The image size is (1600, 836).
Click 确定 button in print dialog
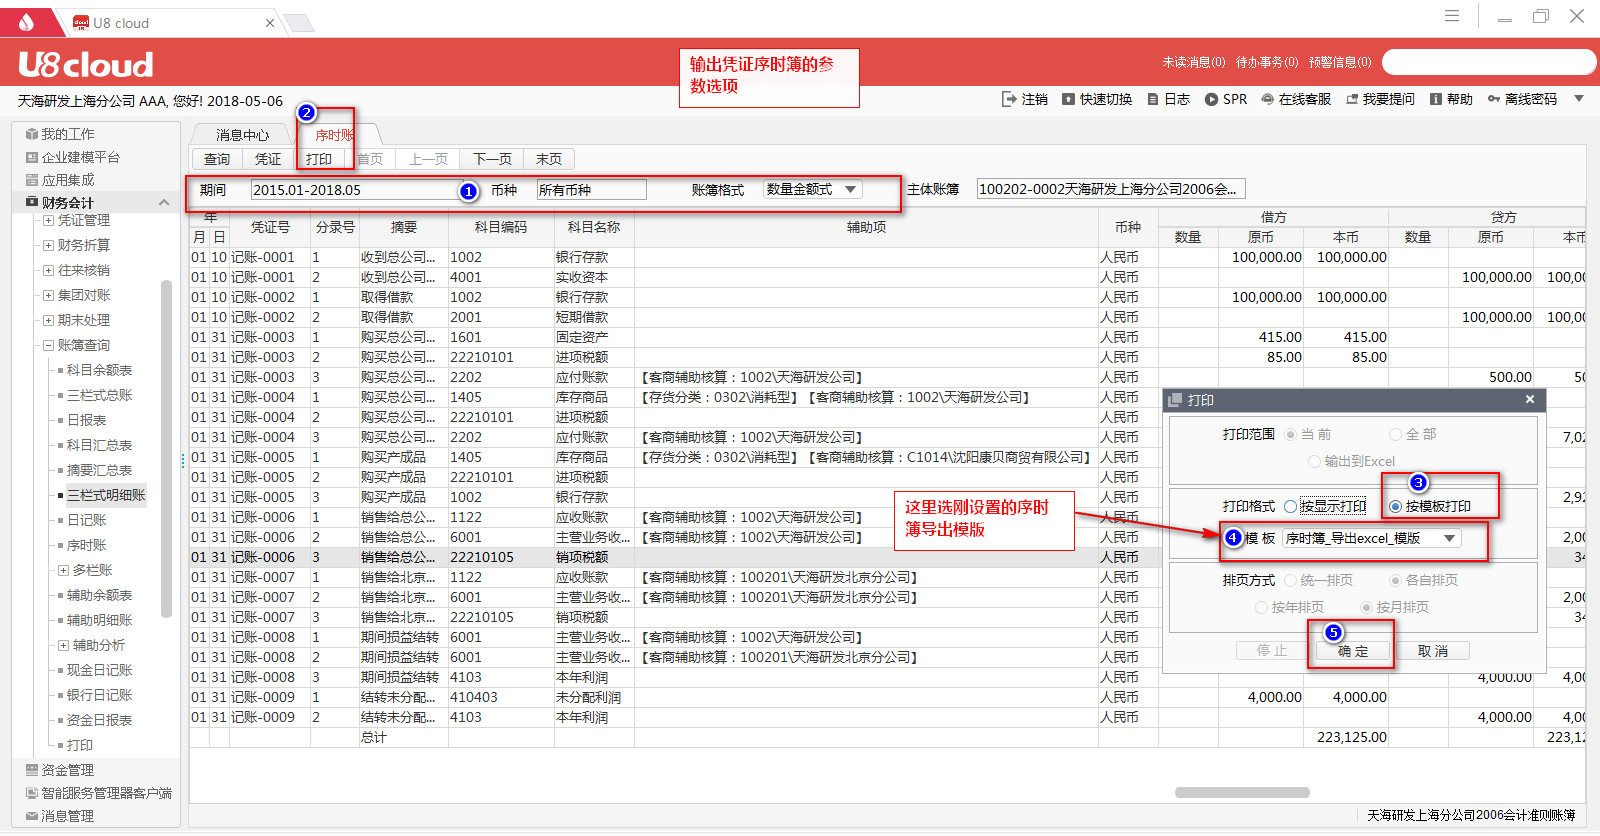1352,651
